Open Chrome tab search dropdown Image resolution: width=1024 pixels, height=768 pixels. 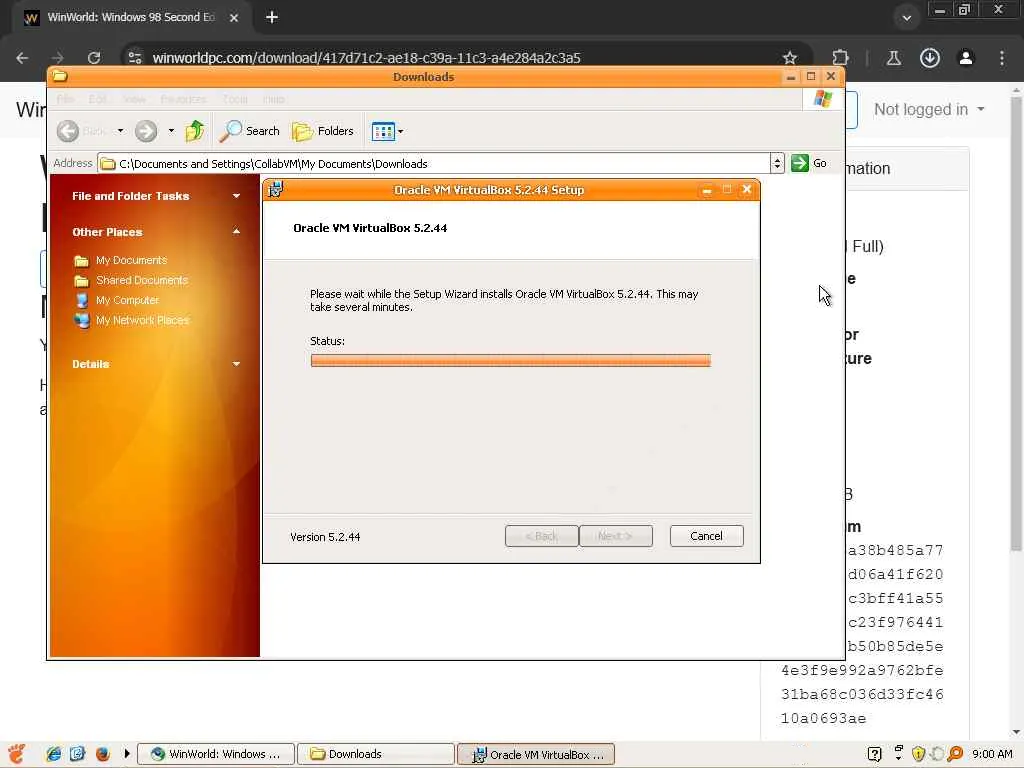point(906,18)
